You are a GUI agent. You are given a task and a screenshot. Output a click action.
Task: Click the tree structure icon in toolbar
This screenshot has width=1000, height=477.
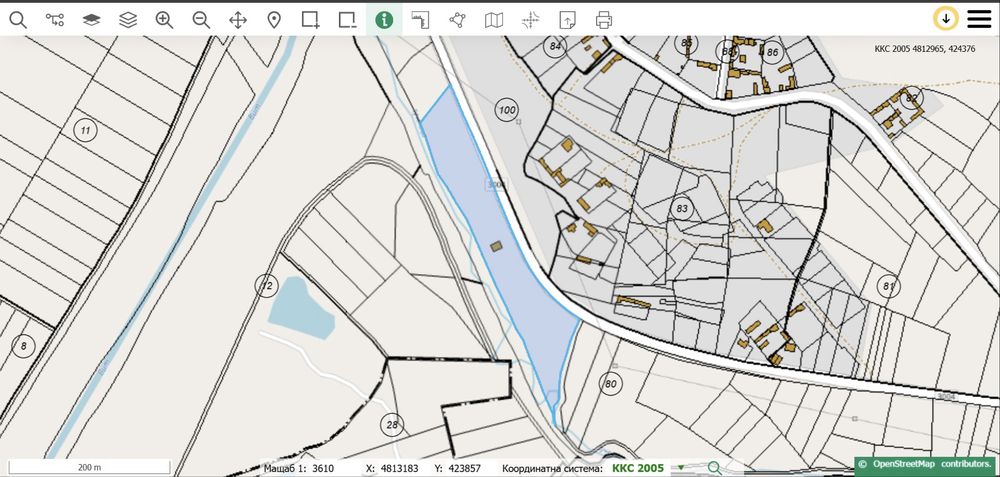(55, 20)
